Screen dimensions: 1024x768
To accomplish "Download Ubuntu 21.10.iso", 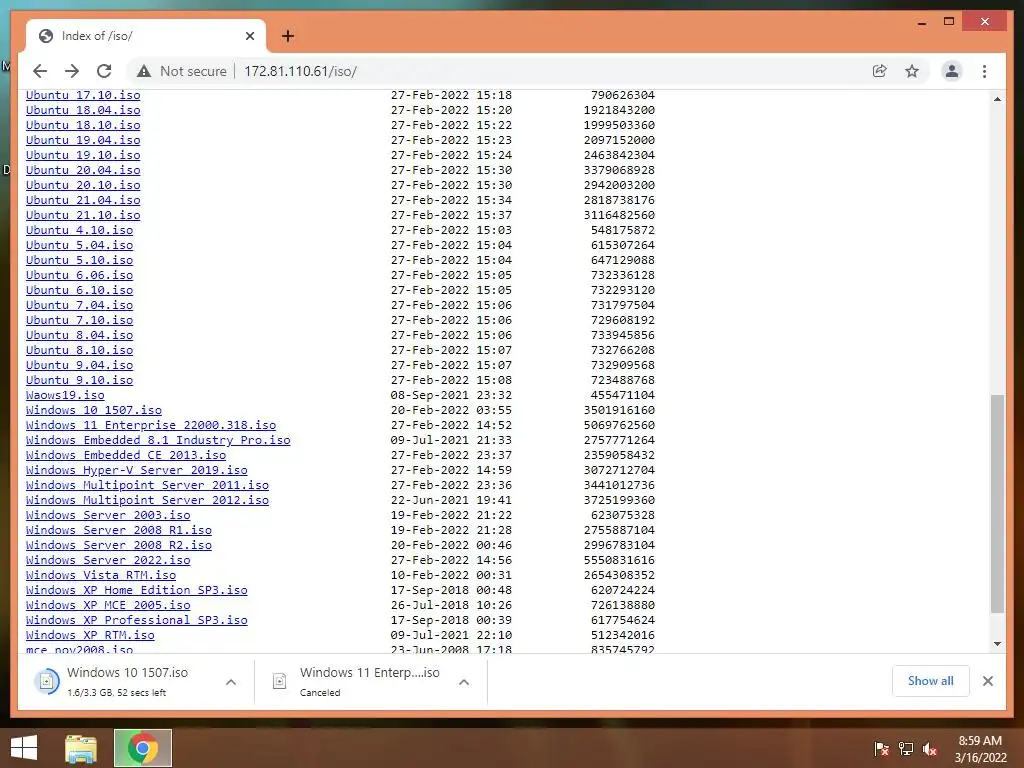I will coord(83,216).
